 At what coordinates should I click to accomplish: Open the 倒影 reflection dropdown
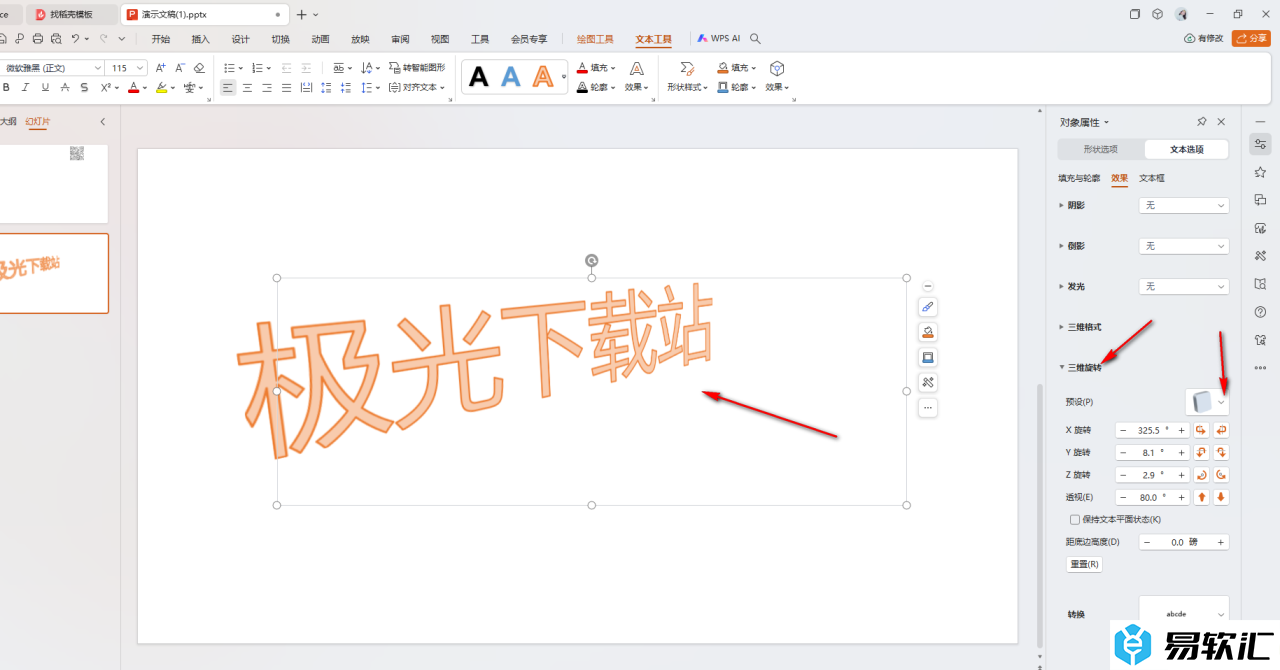(x=1184, y=246)
